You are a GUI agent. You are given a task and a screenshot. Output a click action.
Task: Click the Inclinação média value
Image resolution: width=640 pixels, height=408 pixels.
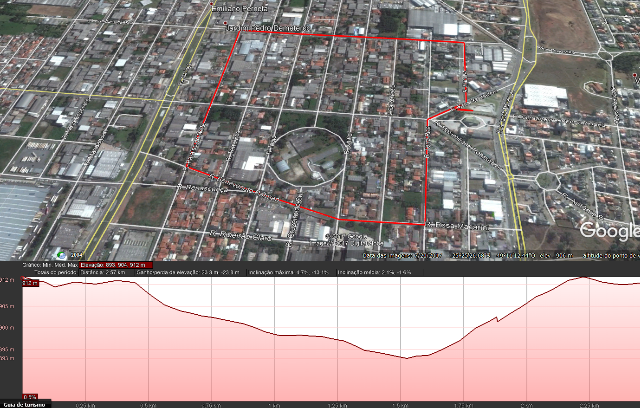(374, 272)
